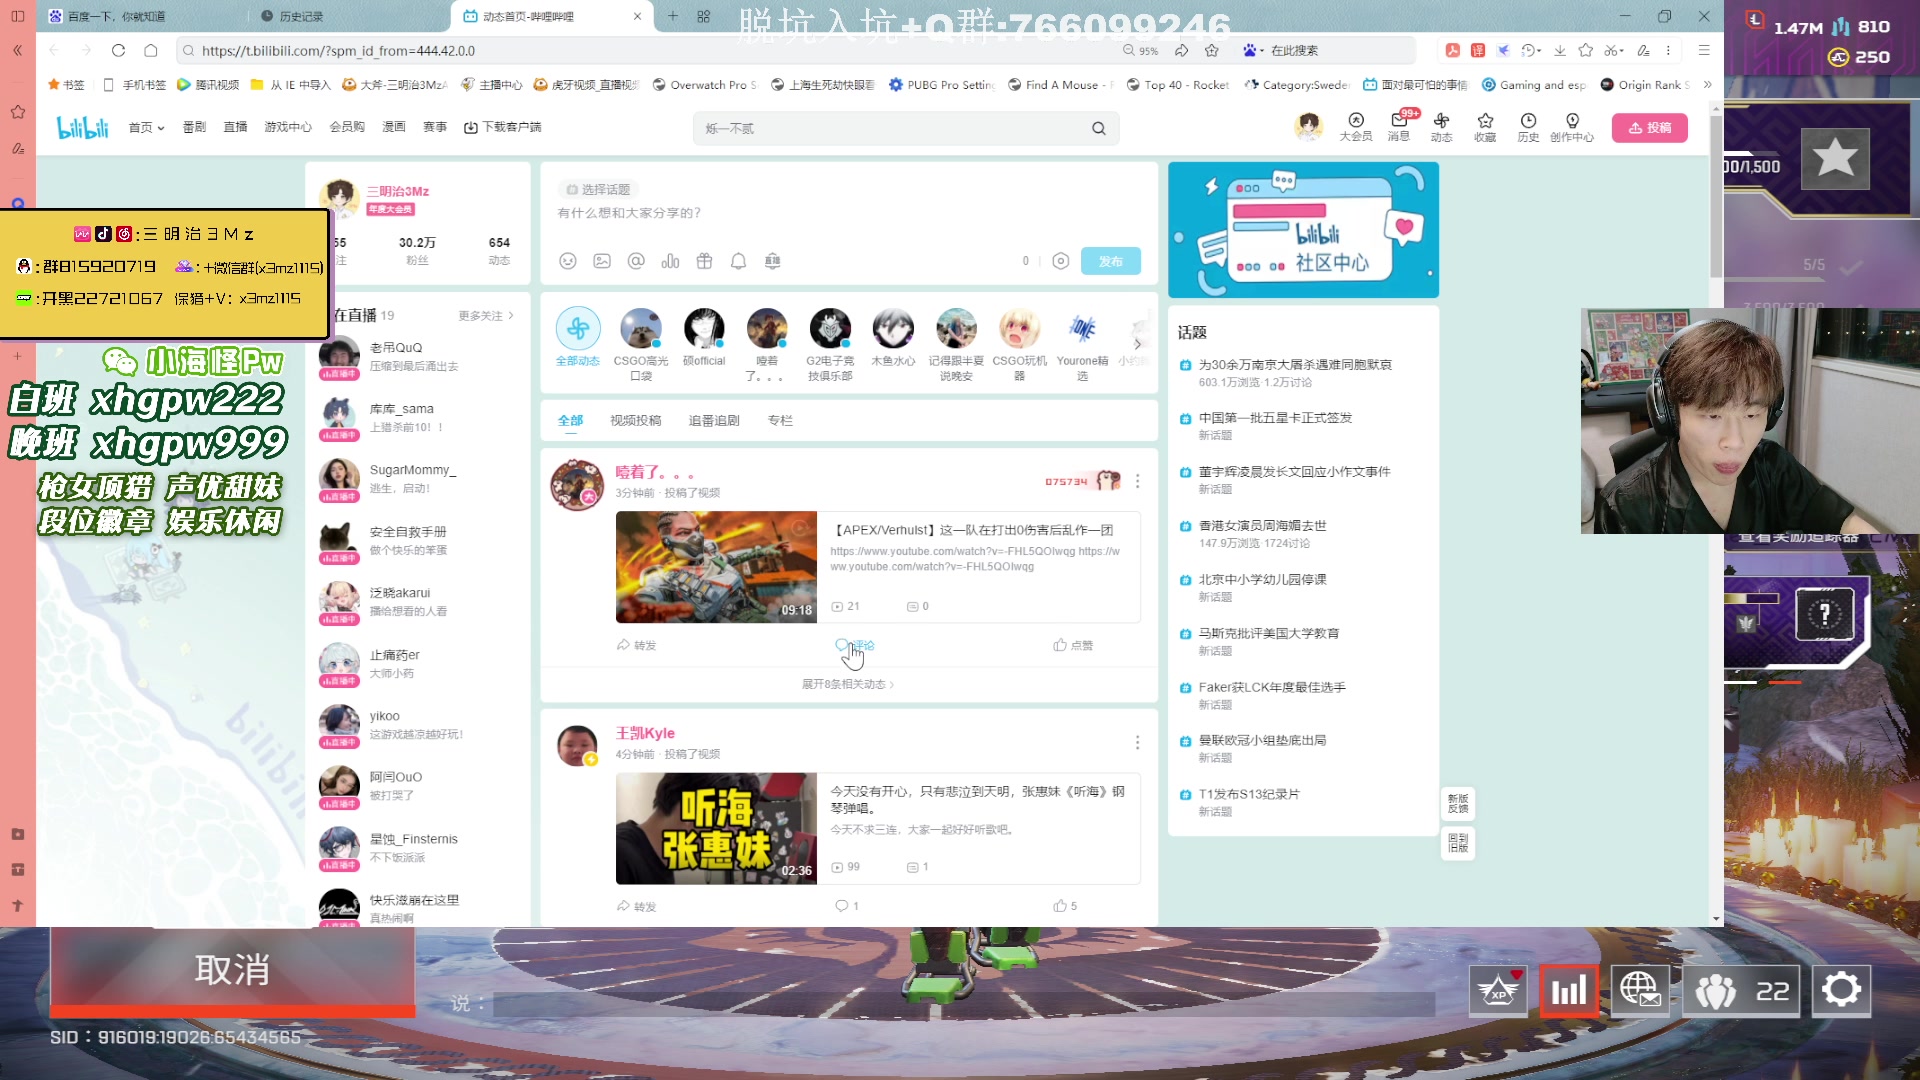Expand more bookmarks with the double chevron
1920x1080 pixels.
1707,85
